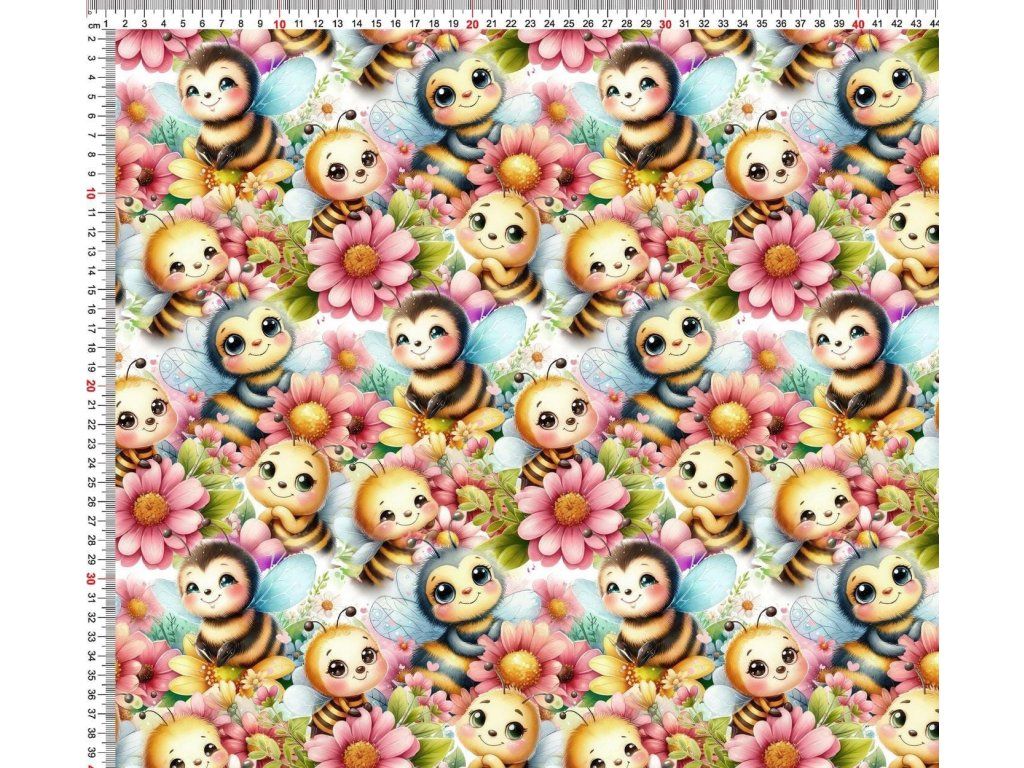Click red "10" on the horizontal ruler
Viewport: 1024px width, 768px height.
[280, 24]
